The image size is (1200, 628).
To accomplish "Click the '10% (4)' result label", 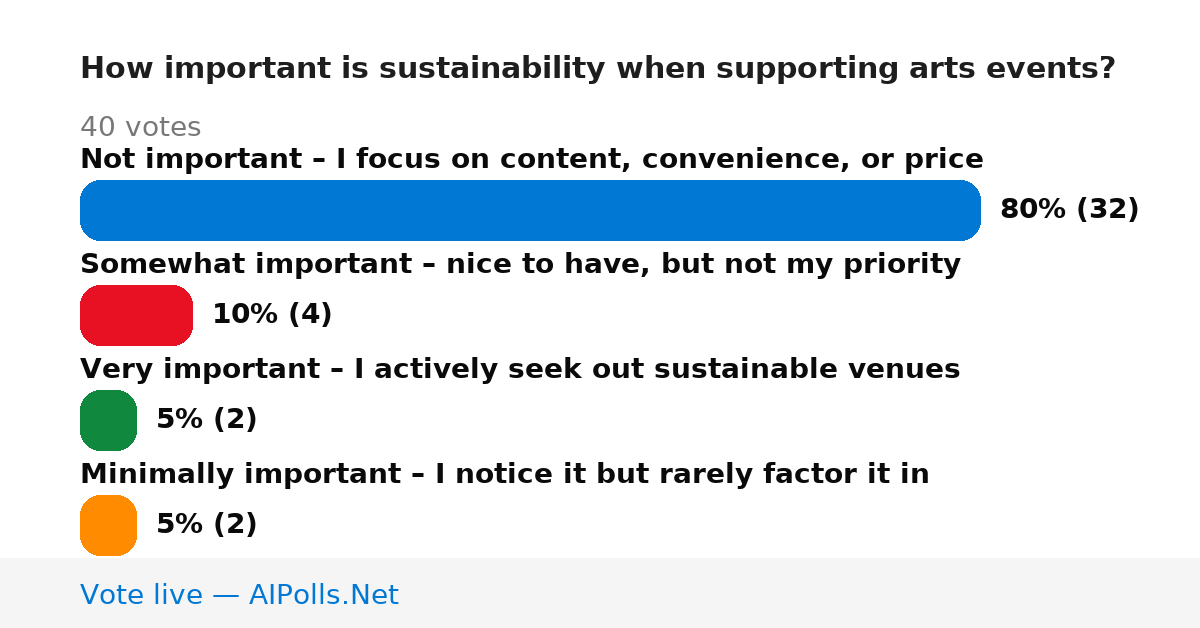I will click(x=272, y=315).
